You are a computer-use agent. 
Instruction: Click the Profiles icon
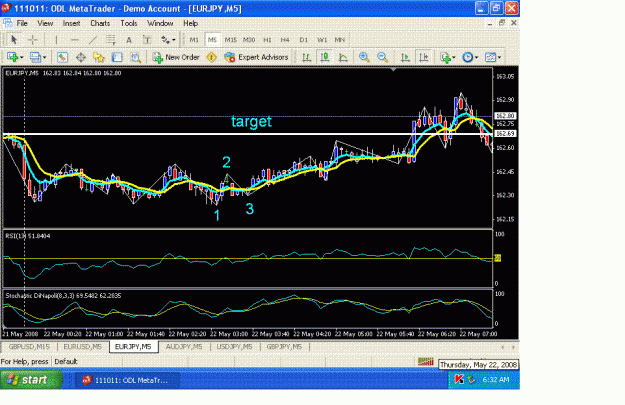(35, 57)
